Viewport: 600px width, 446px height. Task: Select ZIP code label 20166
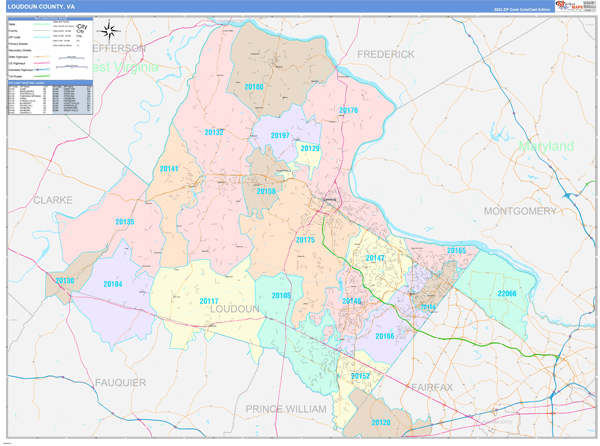click(385, 336)
